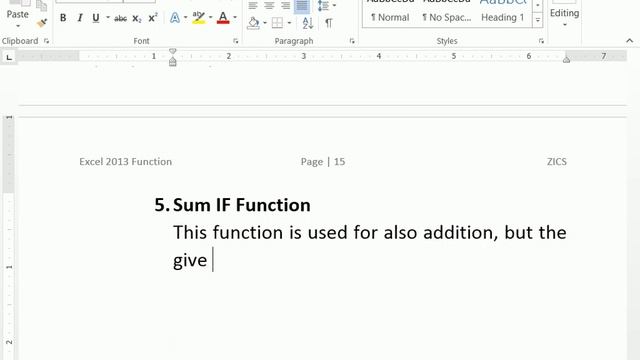Open the Styles pane launcher
The width and height of the screenshot is (640, 360).
point(541,41)
